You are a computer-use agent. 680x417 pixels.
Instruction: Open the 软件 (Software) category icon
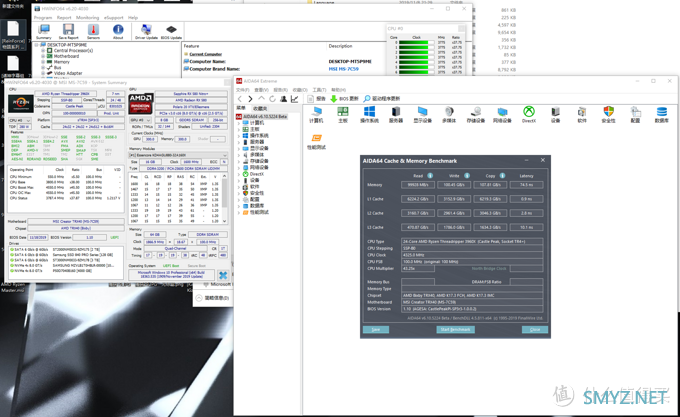[x=582, y=114]
